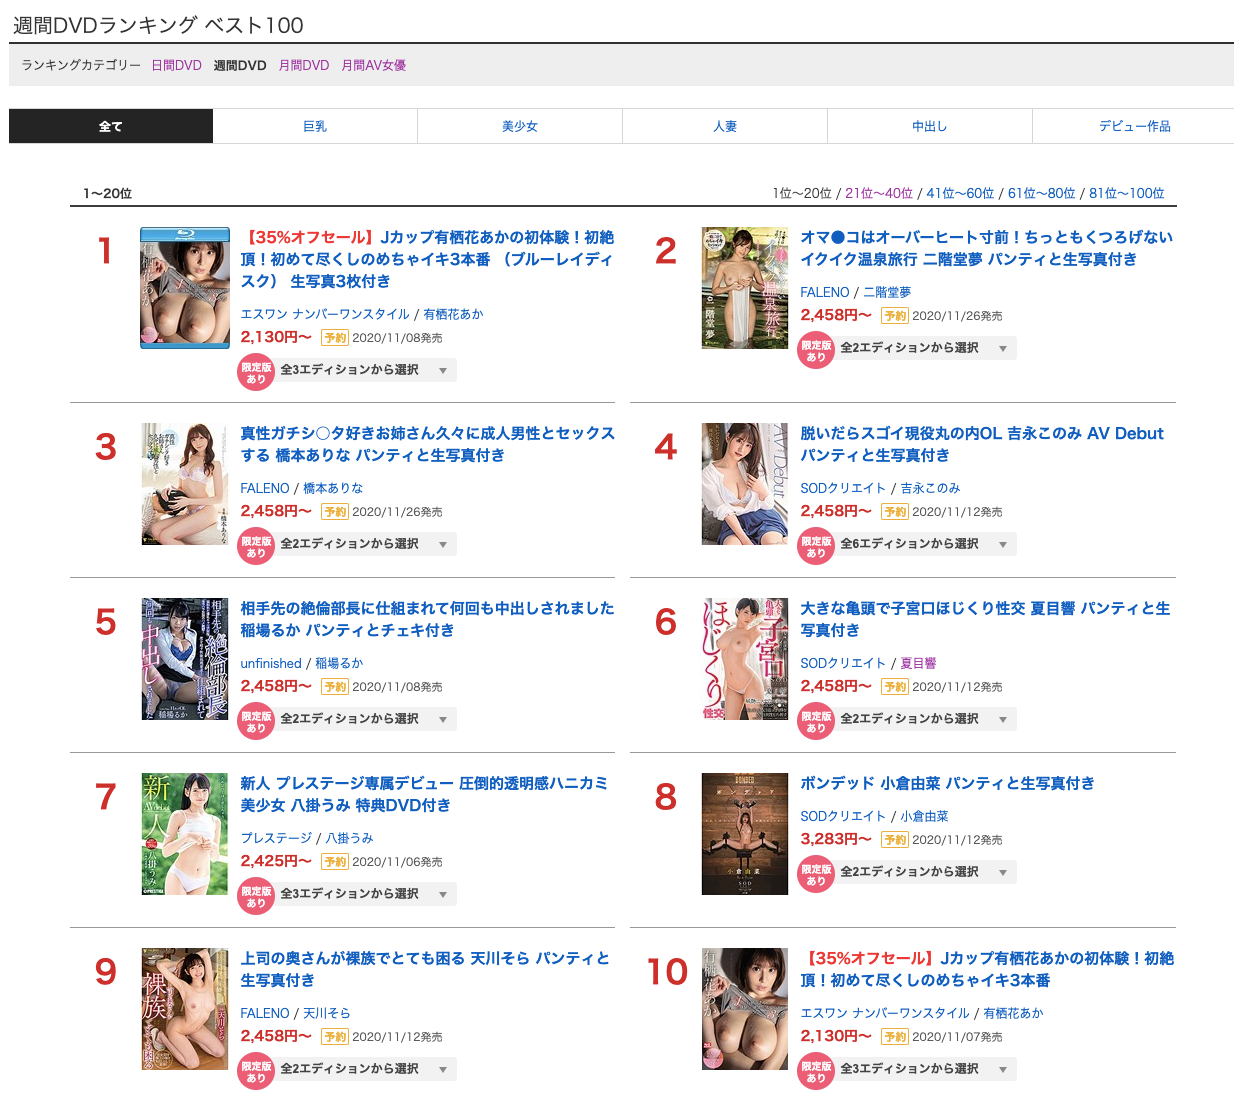Click the 予約 tag beside 2020/11/08発売 on rank 1
The width and height of the screenshot is (1234, 1094).
point(335,338)
